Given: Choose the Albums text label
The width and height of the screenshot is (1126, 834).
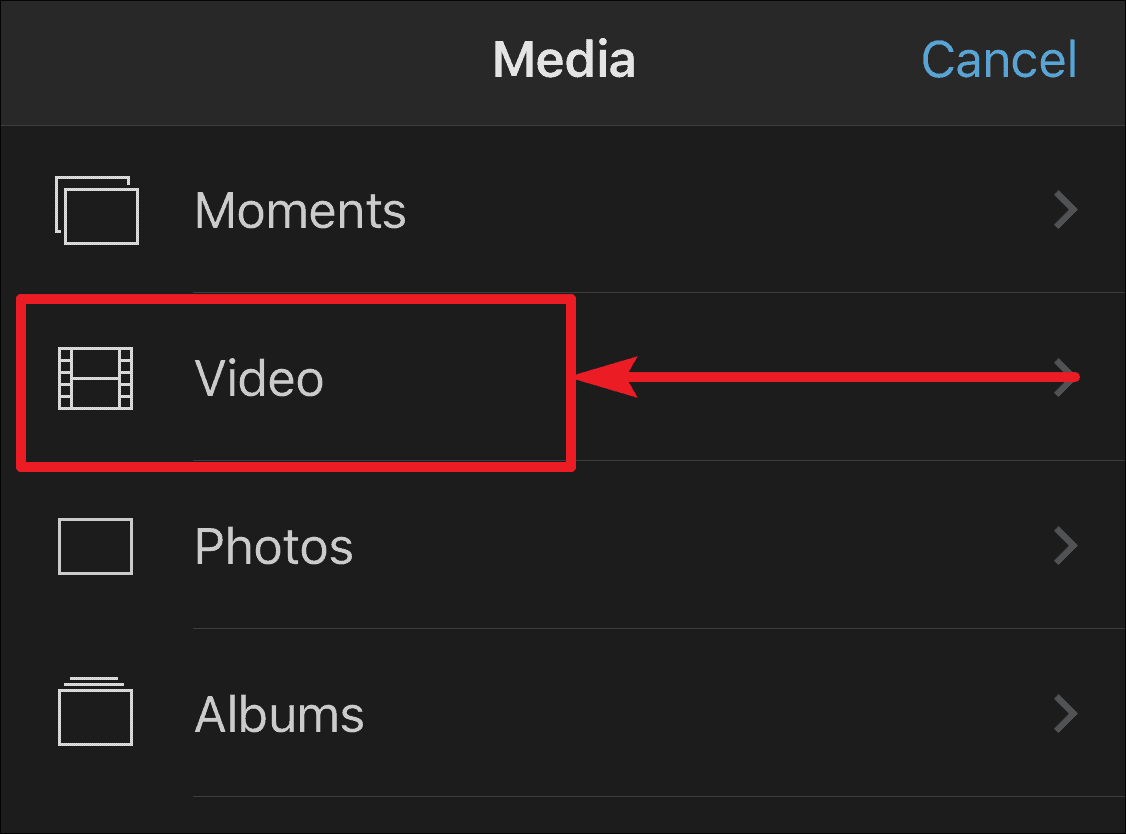Looking at the screenshot, I should [279, 715].
